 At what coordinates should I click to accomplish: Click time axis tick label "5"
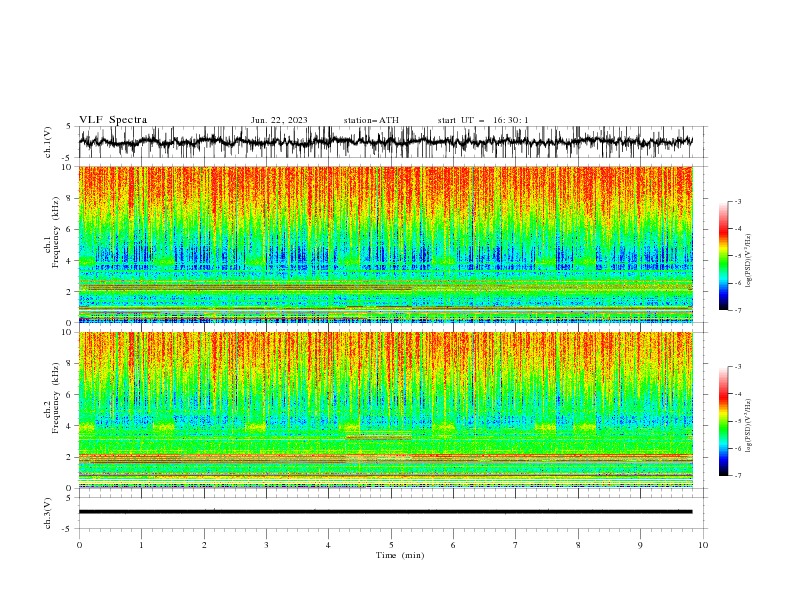coord(391,545)
